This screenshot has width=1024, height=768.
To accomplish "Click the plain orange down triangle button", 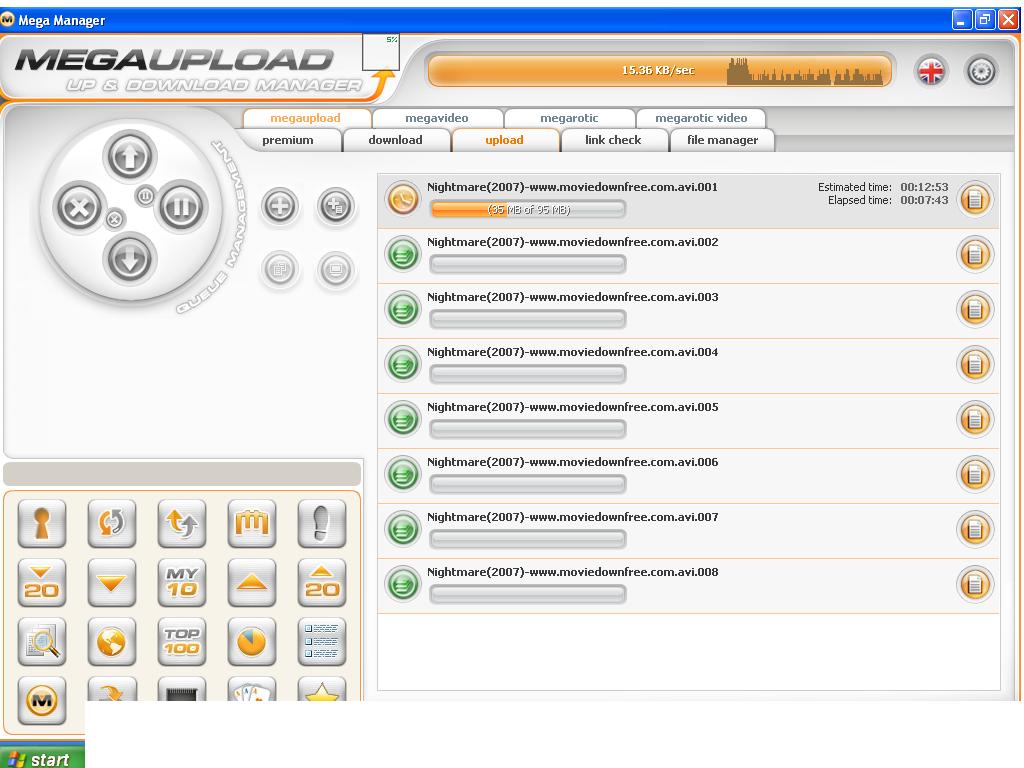I will 112,583.
